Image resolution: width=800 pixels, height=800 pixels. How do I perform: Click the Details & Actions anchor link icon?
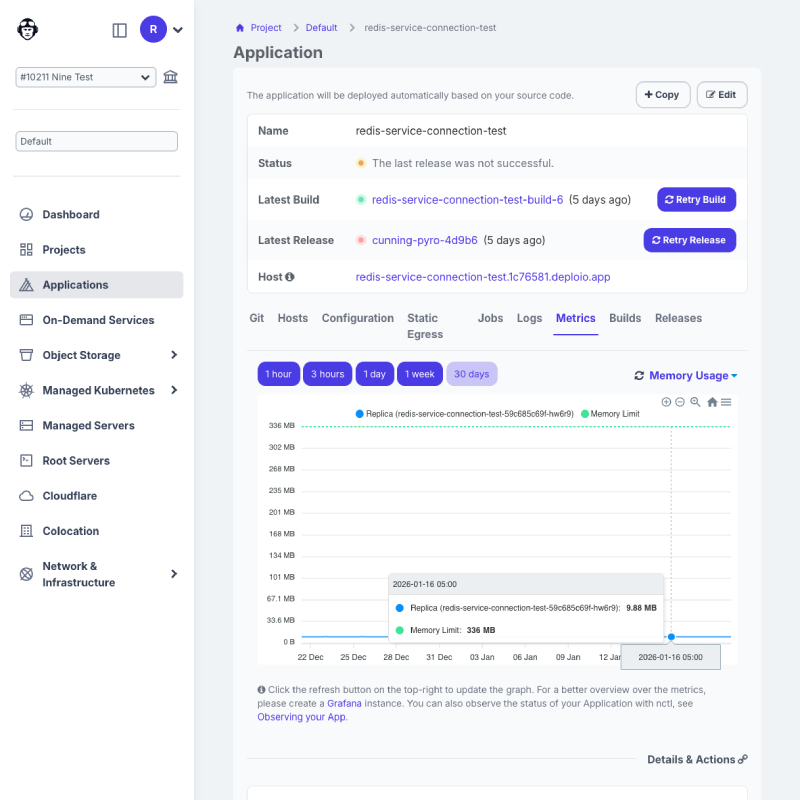coord(743,759)
